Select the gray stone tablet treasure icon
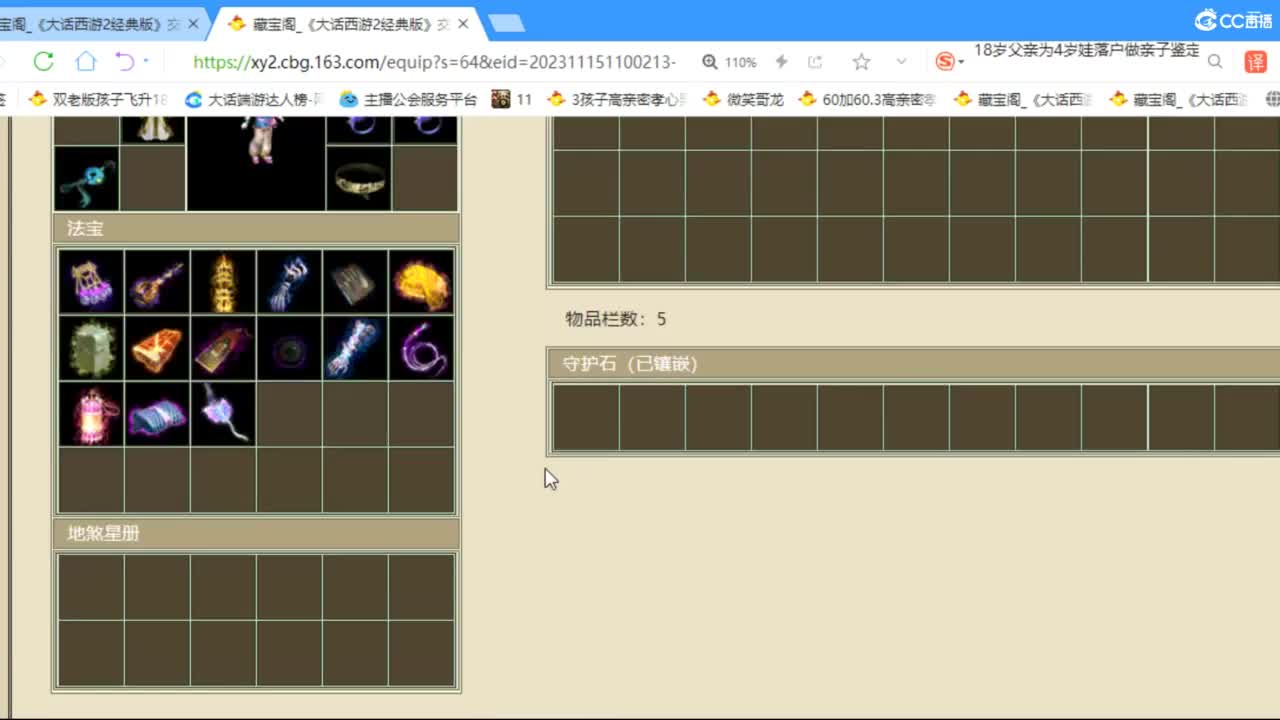 [355, 281]
